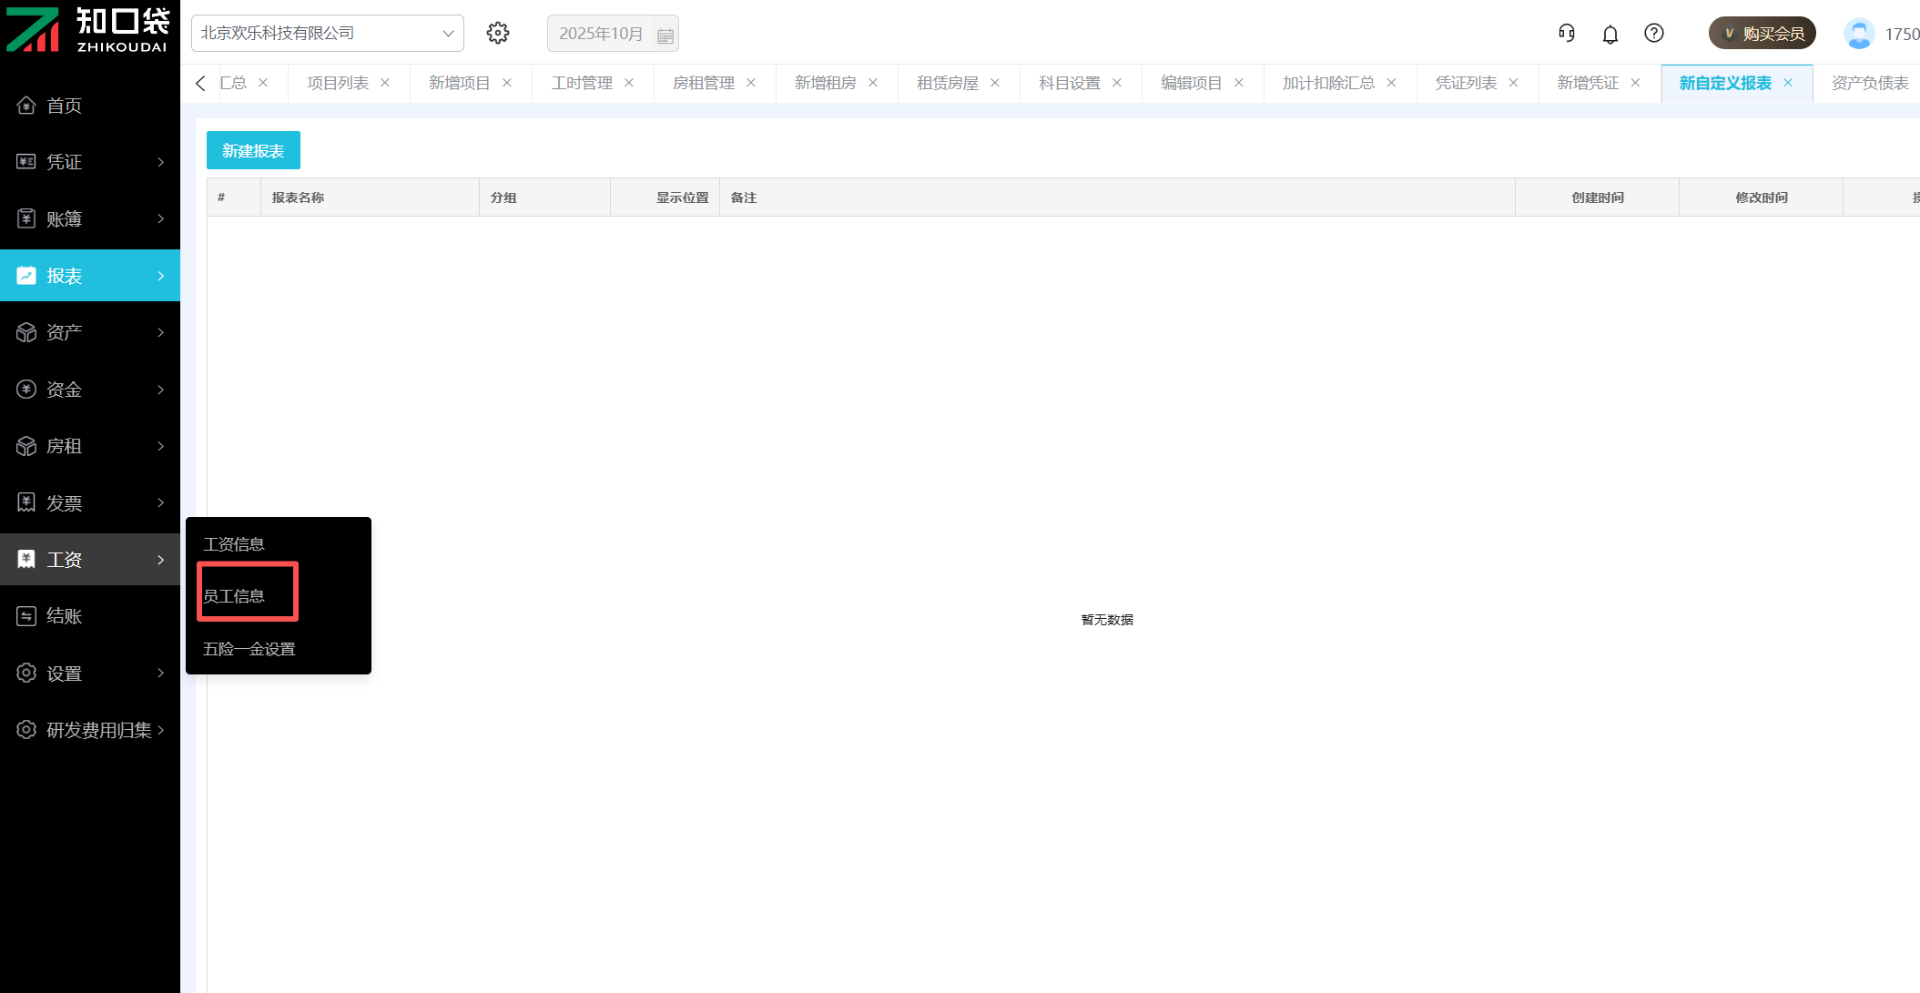This screenshot has height=993, width=1920.
Task: Select 五险一金设置 from the submenu
Action: pyautogui.click(x=249, y=649)
